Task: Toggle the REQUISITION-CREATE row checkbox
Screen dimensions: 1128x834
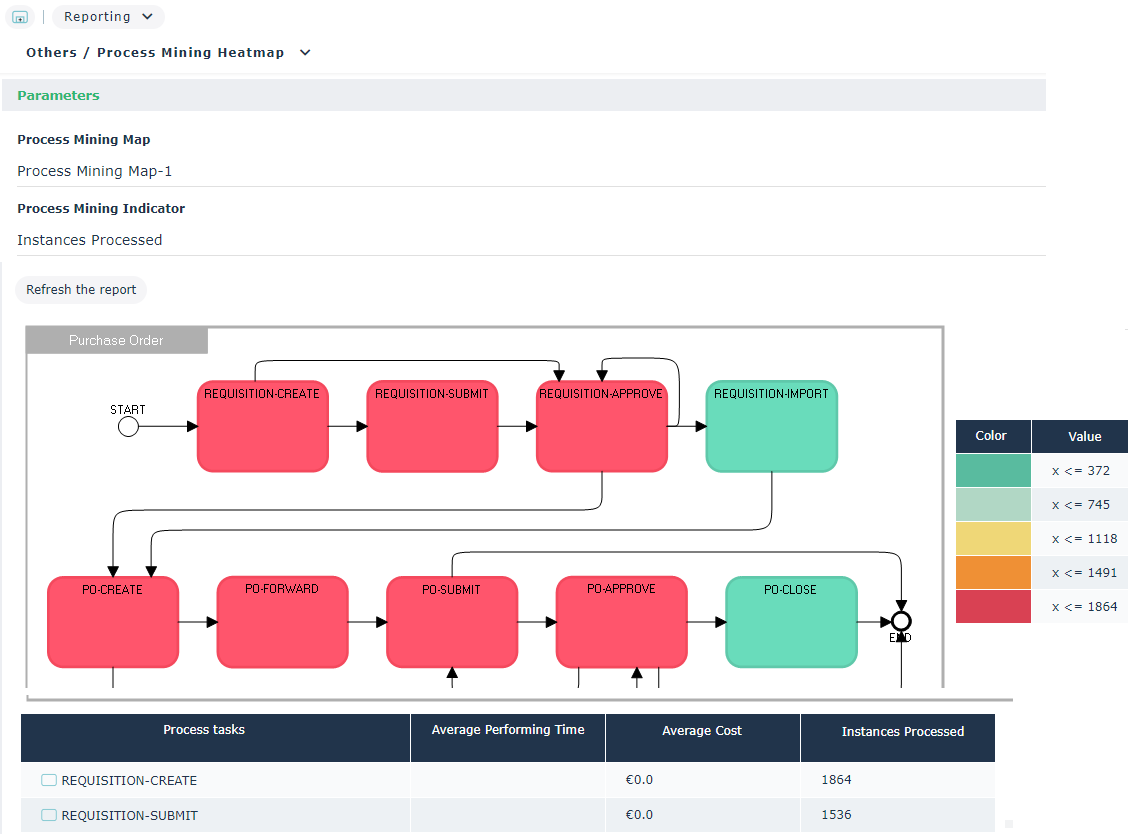Action: tap(49, 780)
